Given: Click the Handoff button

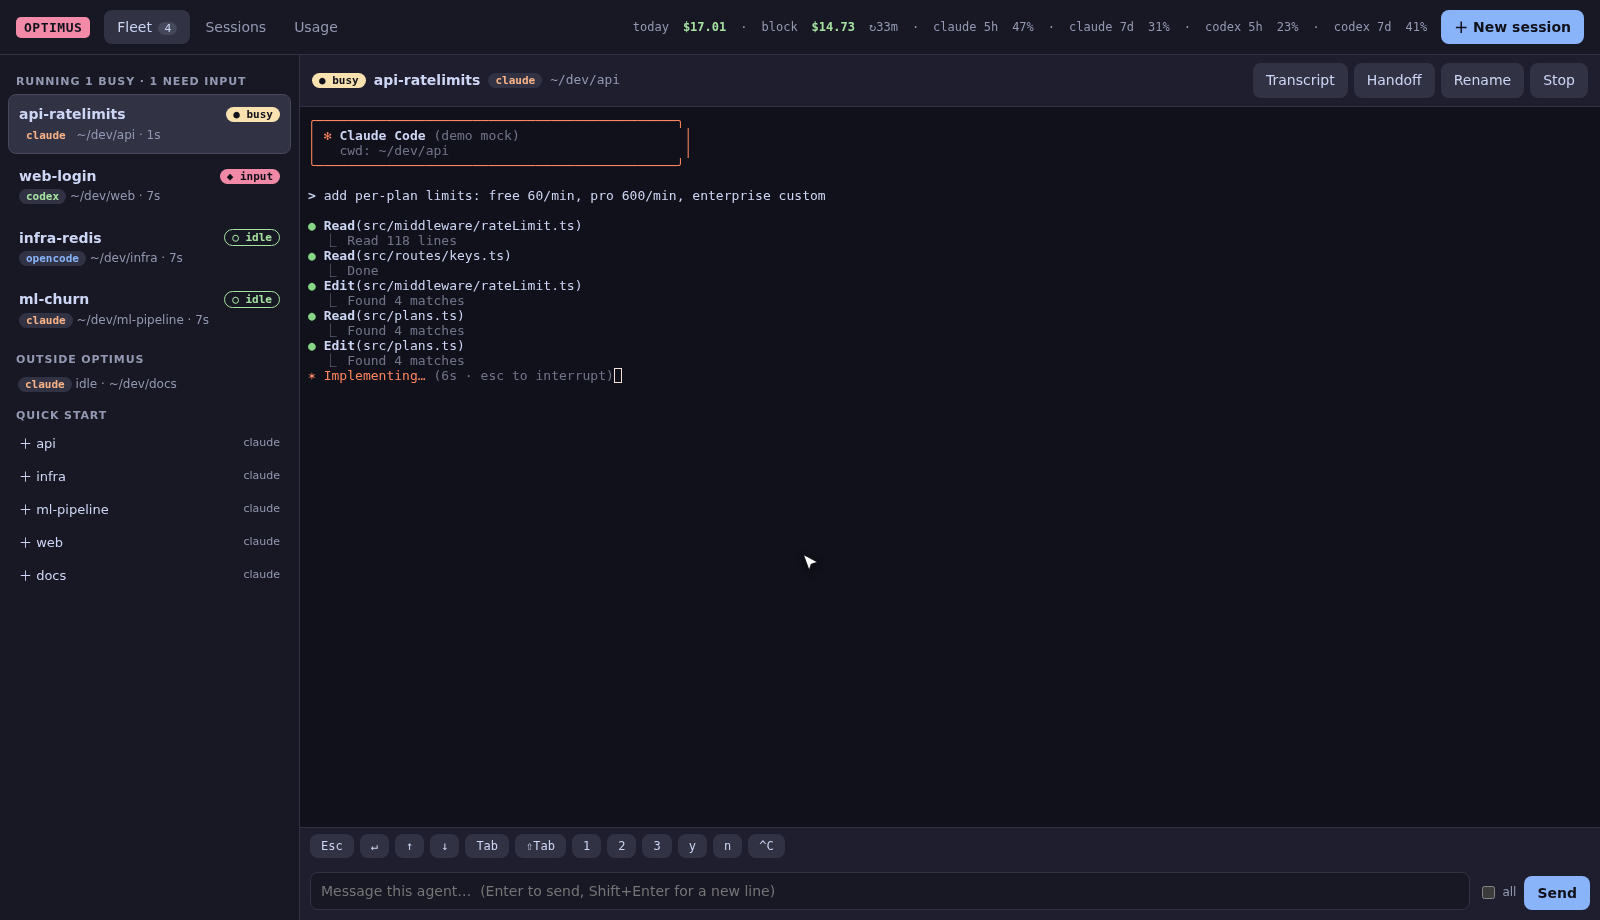Looking at the screenshot, I should (x=1394, y=80).
